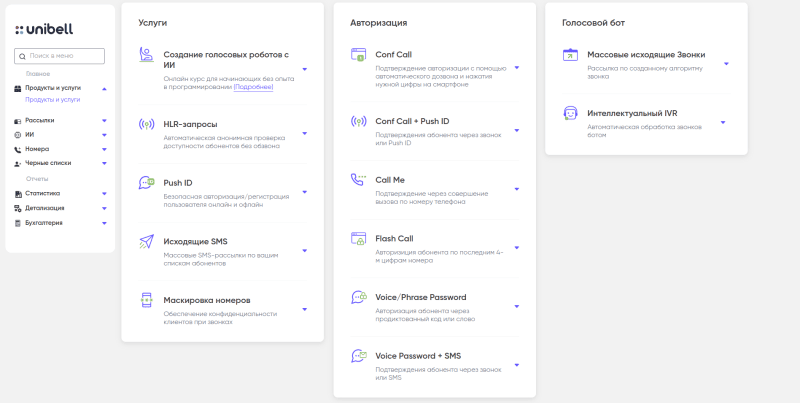Expand the Conf Call service arrow
Viewport: 800px width, 403px height.
pos(516,69)
